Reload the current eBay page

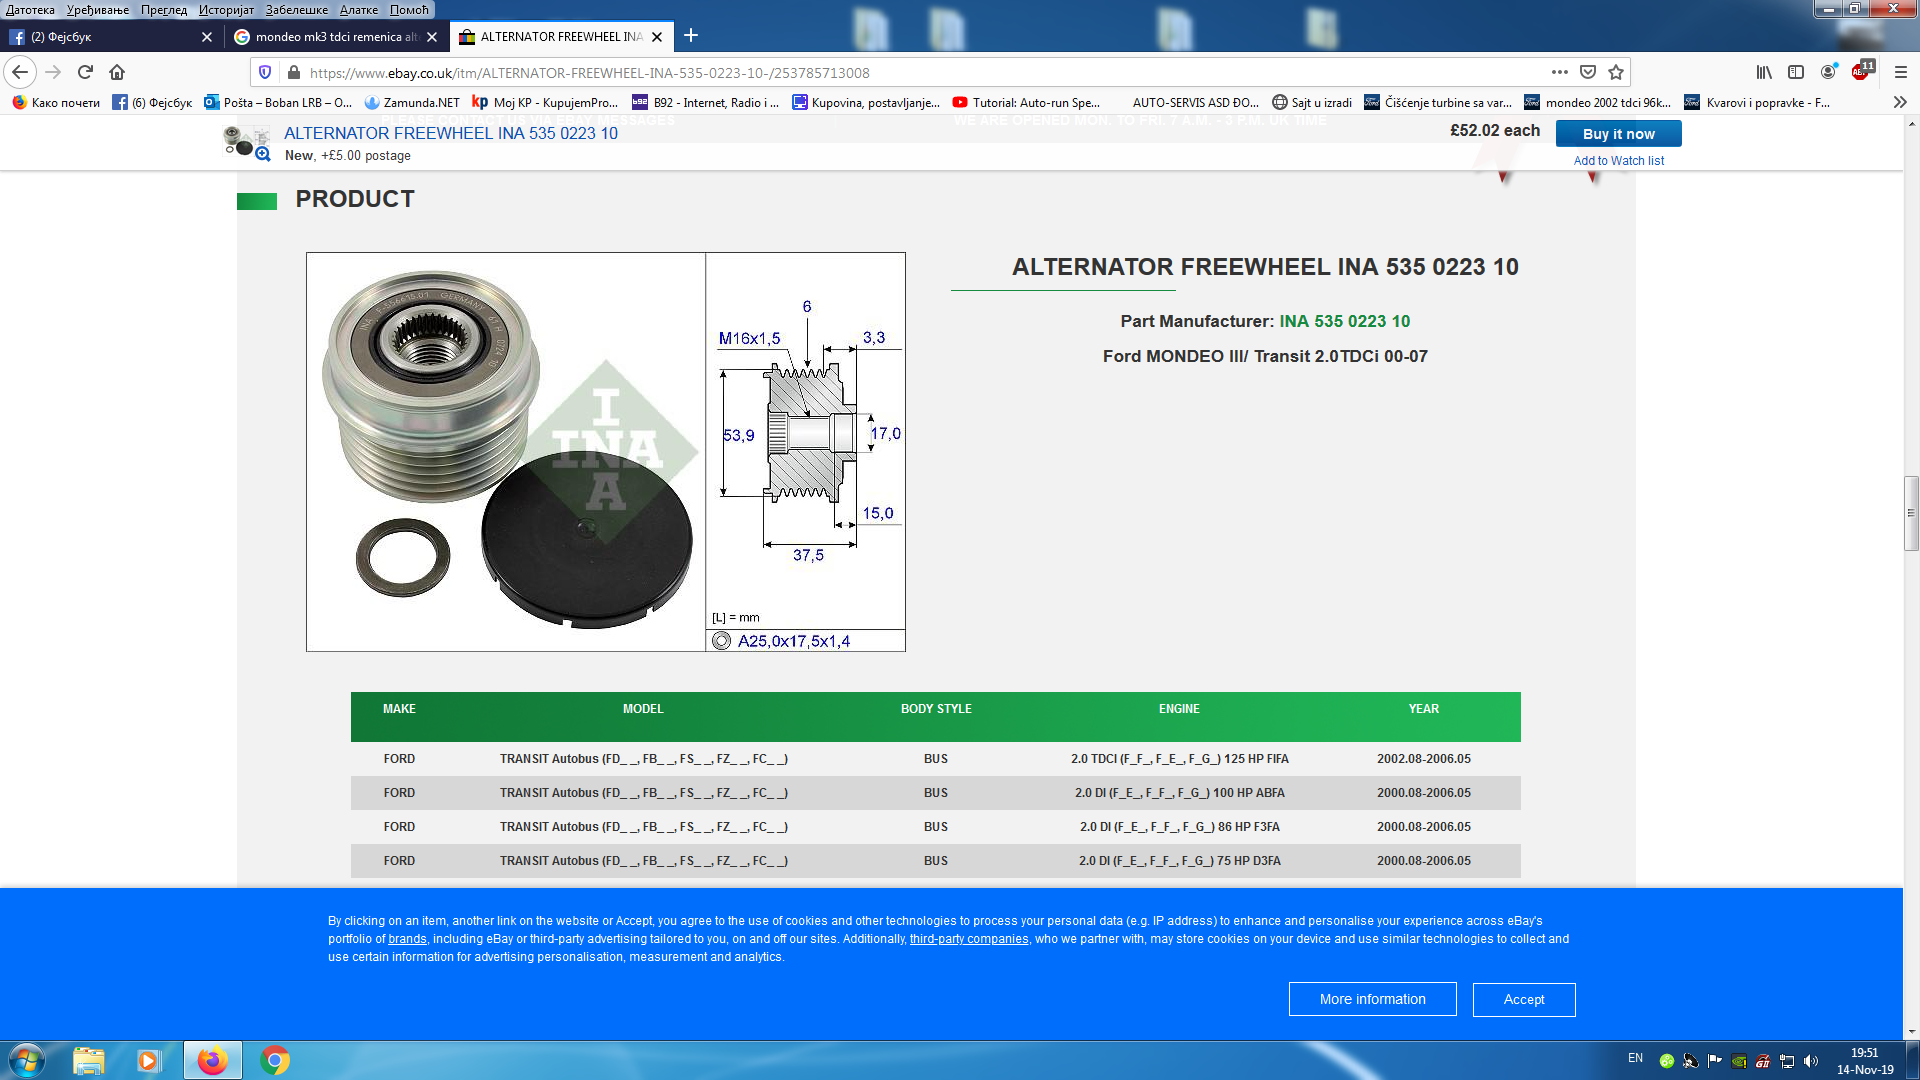[85, 72]
